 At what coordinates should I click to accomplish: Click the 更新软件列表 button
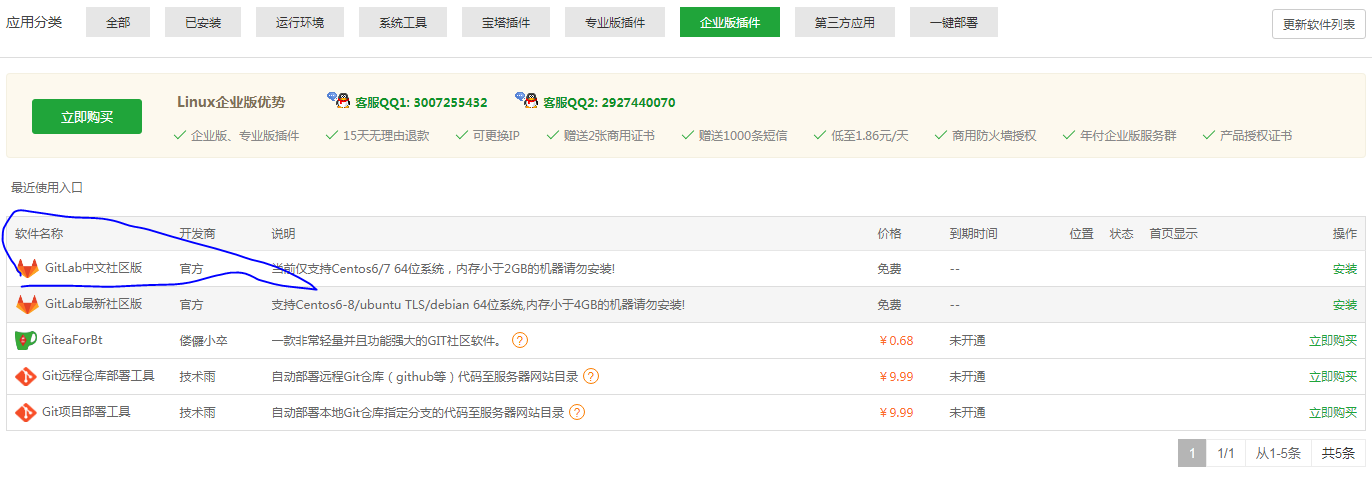1319,25
